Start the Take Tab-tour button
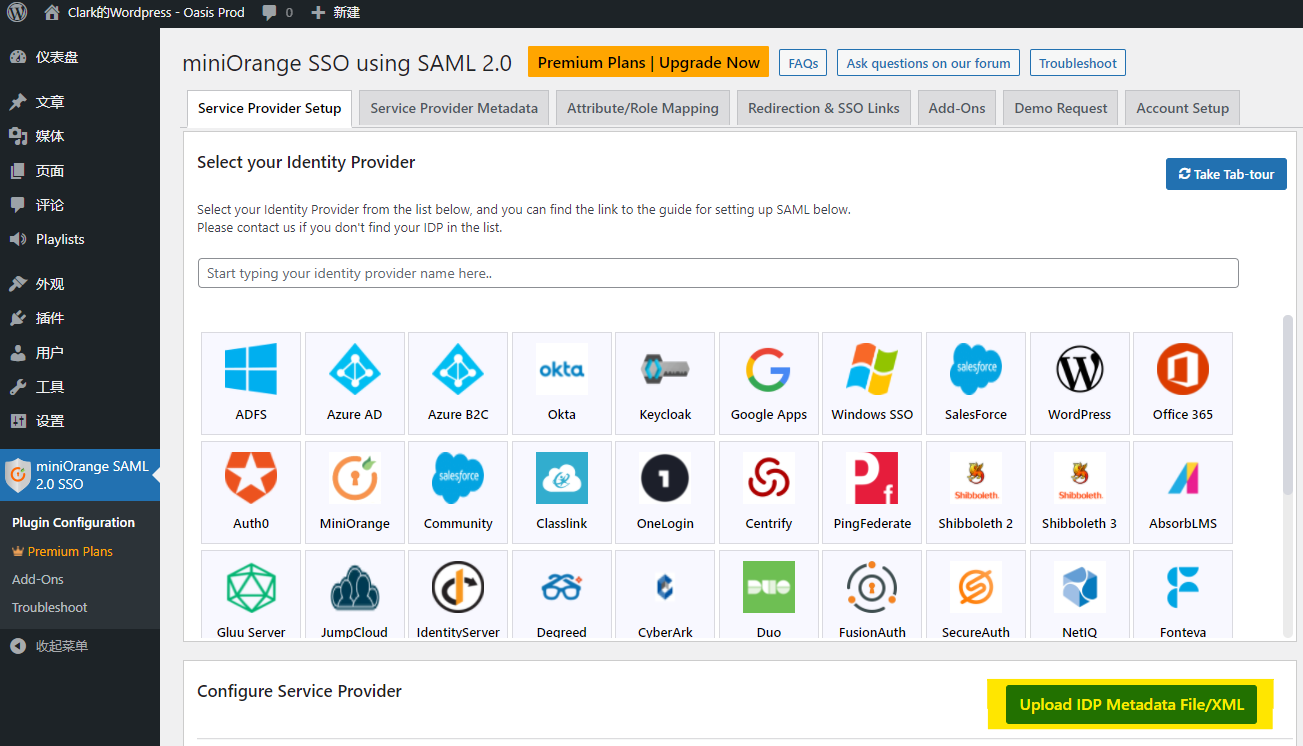Screen dimensions: 1303x746 (1226, 174)
